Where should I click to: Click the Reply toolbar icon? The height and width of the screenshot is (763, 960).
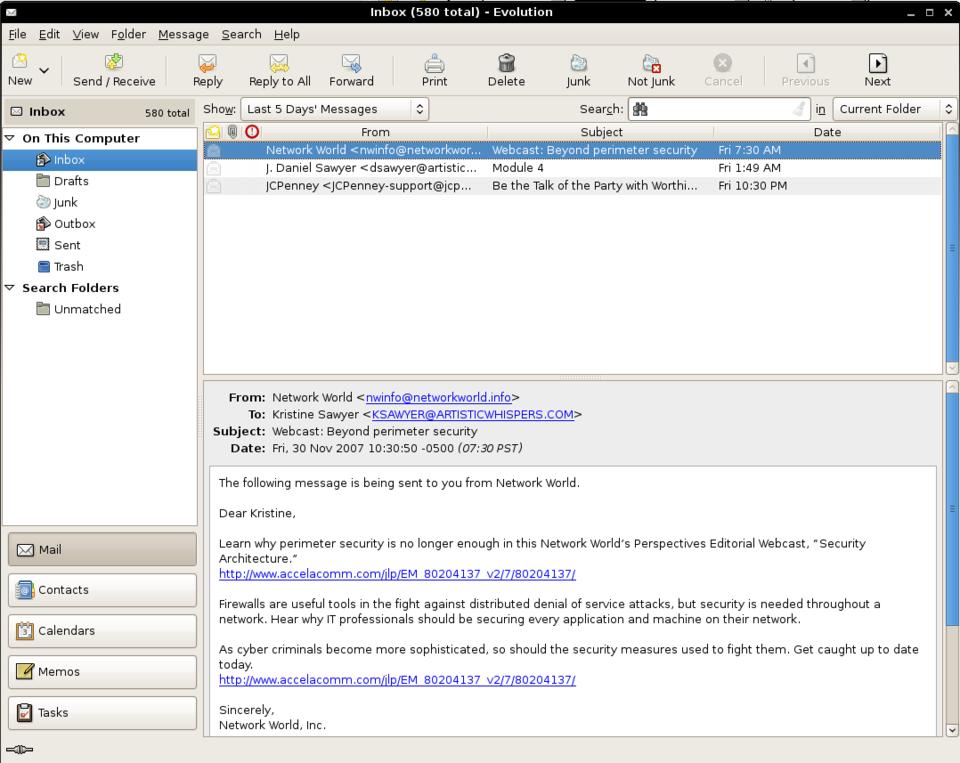click(207, 63)
